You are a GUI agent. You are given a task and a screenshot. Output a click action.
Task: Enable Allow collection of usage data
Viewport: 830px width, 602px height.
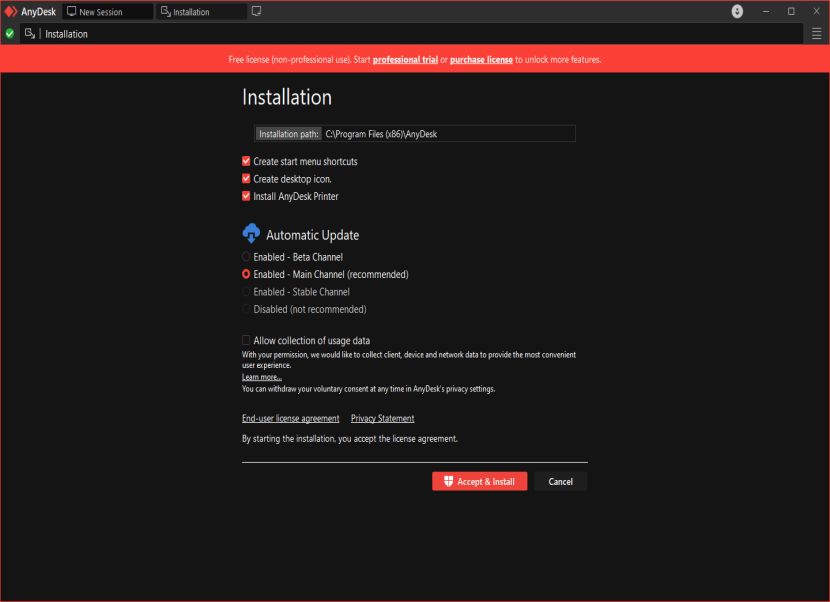[x=246, y=340]
